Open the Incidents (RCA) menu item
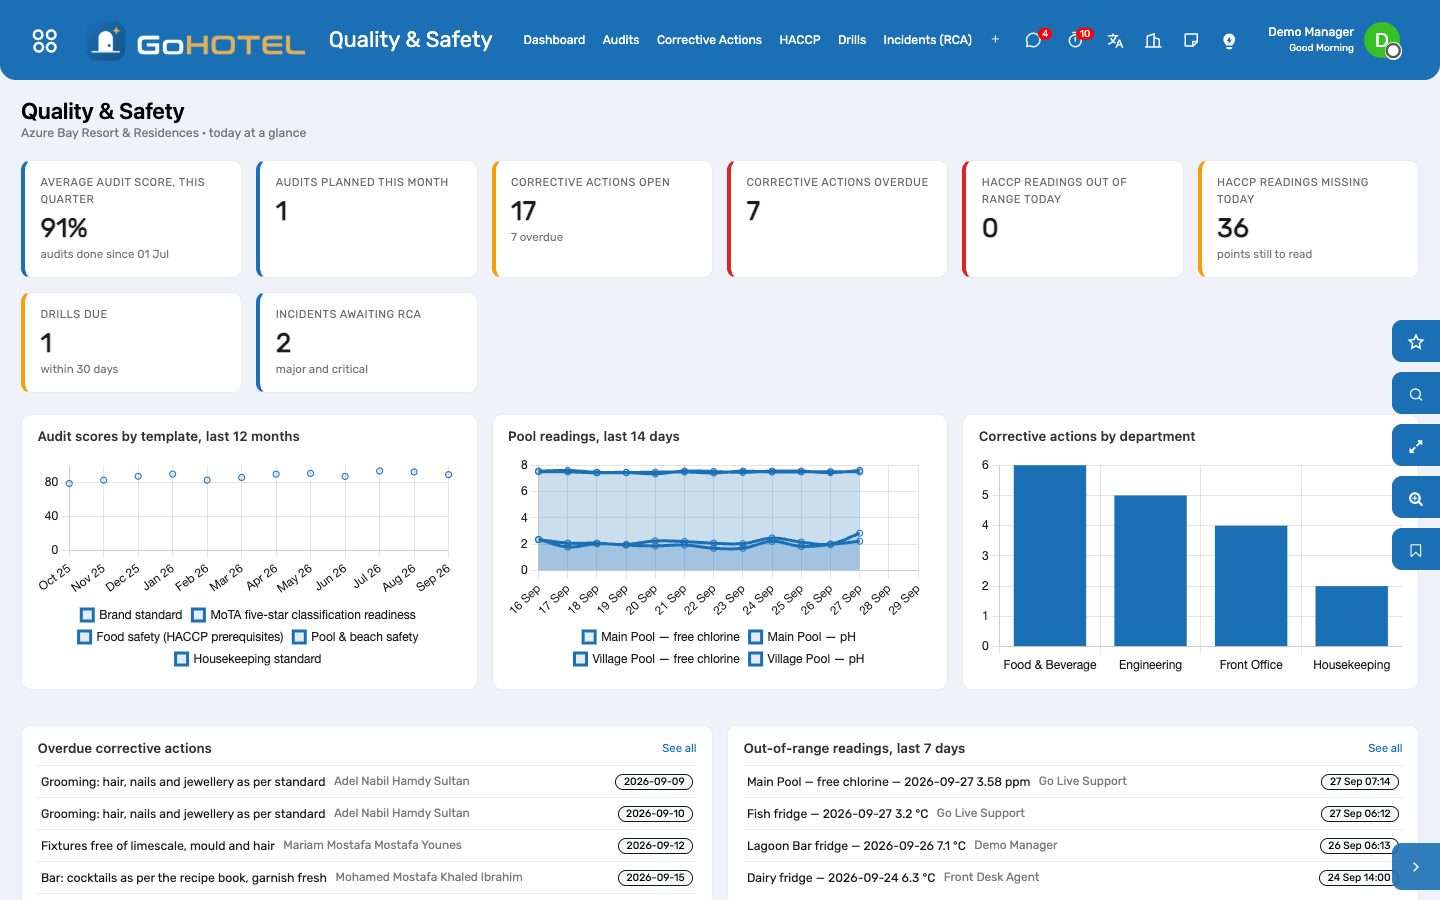This screenshot has height=900, width=1440. click(x=927, y=40)
